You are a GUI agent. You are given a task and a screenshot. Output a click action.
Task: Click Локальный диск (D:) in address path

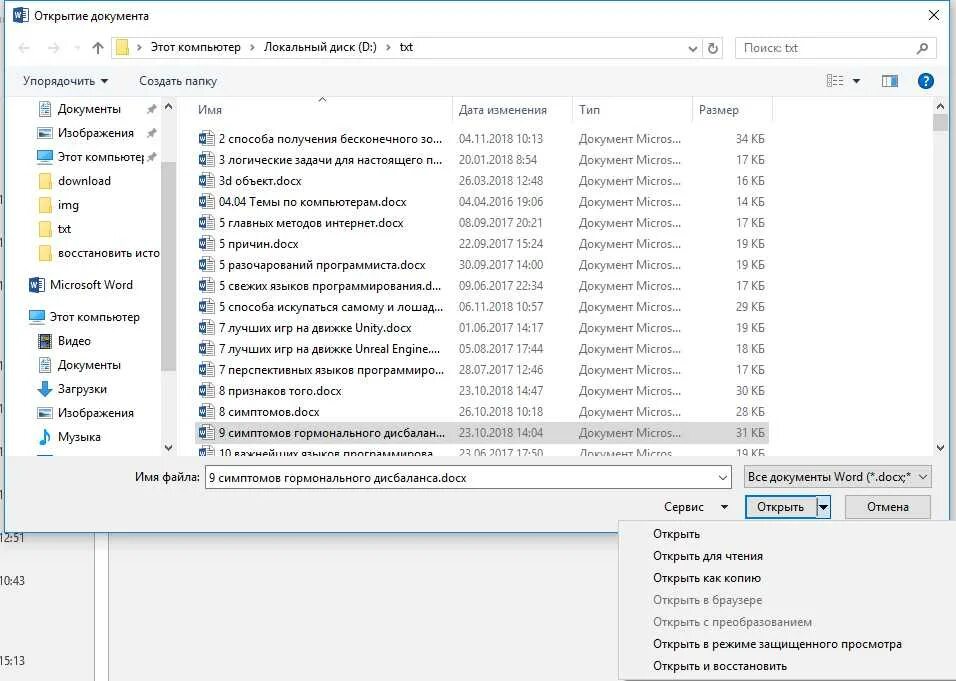320,48
